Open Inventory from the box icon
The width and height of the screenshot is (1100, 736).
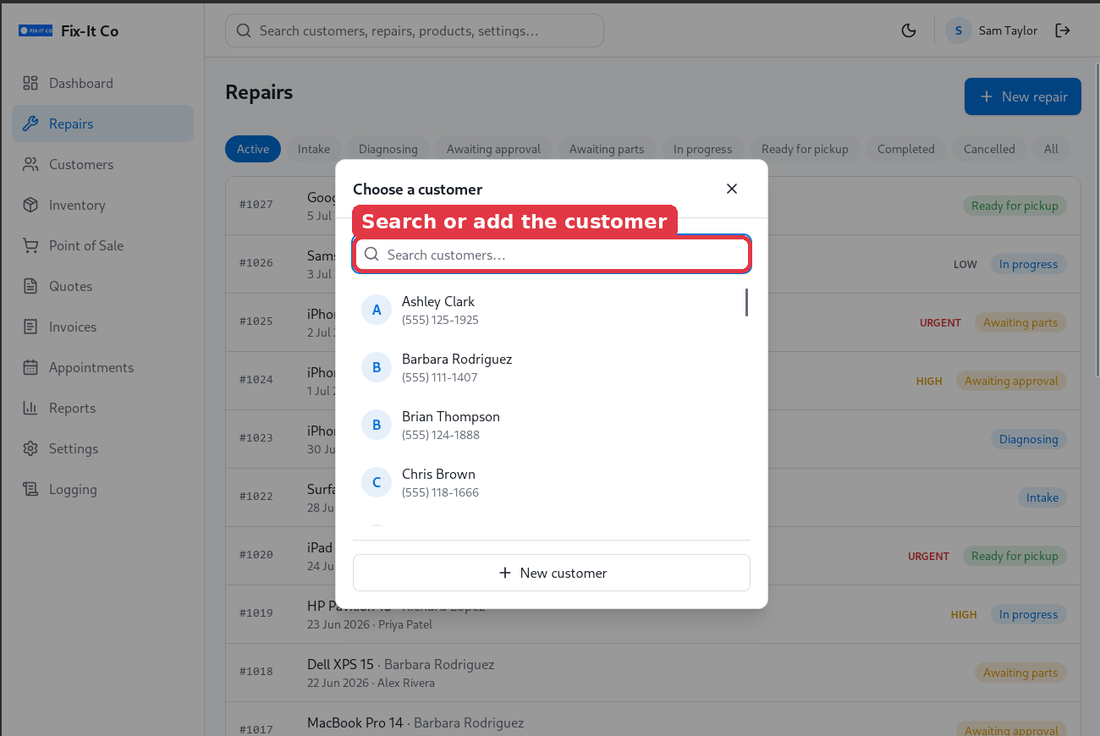(30, 205)
